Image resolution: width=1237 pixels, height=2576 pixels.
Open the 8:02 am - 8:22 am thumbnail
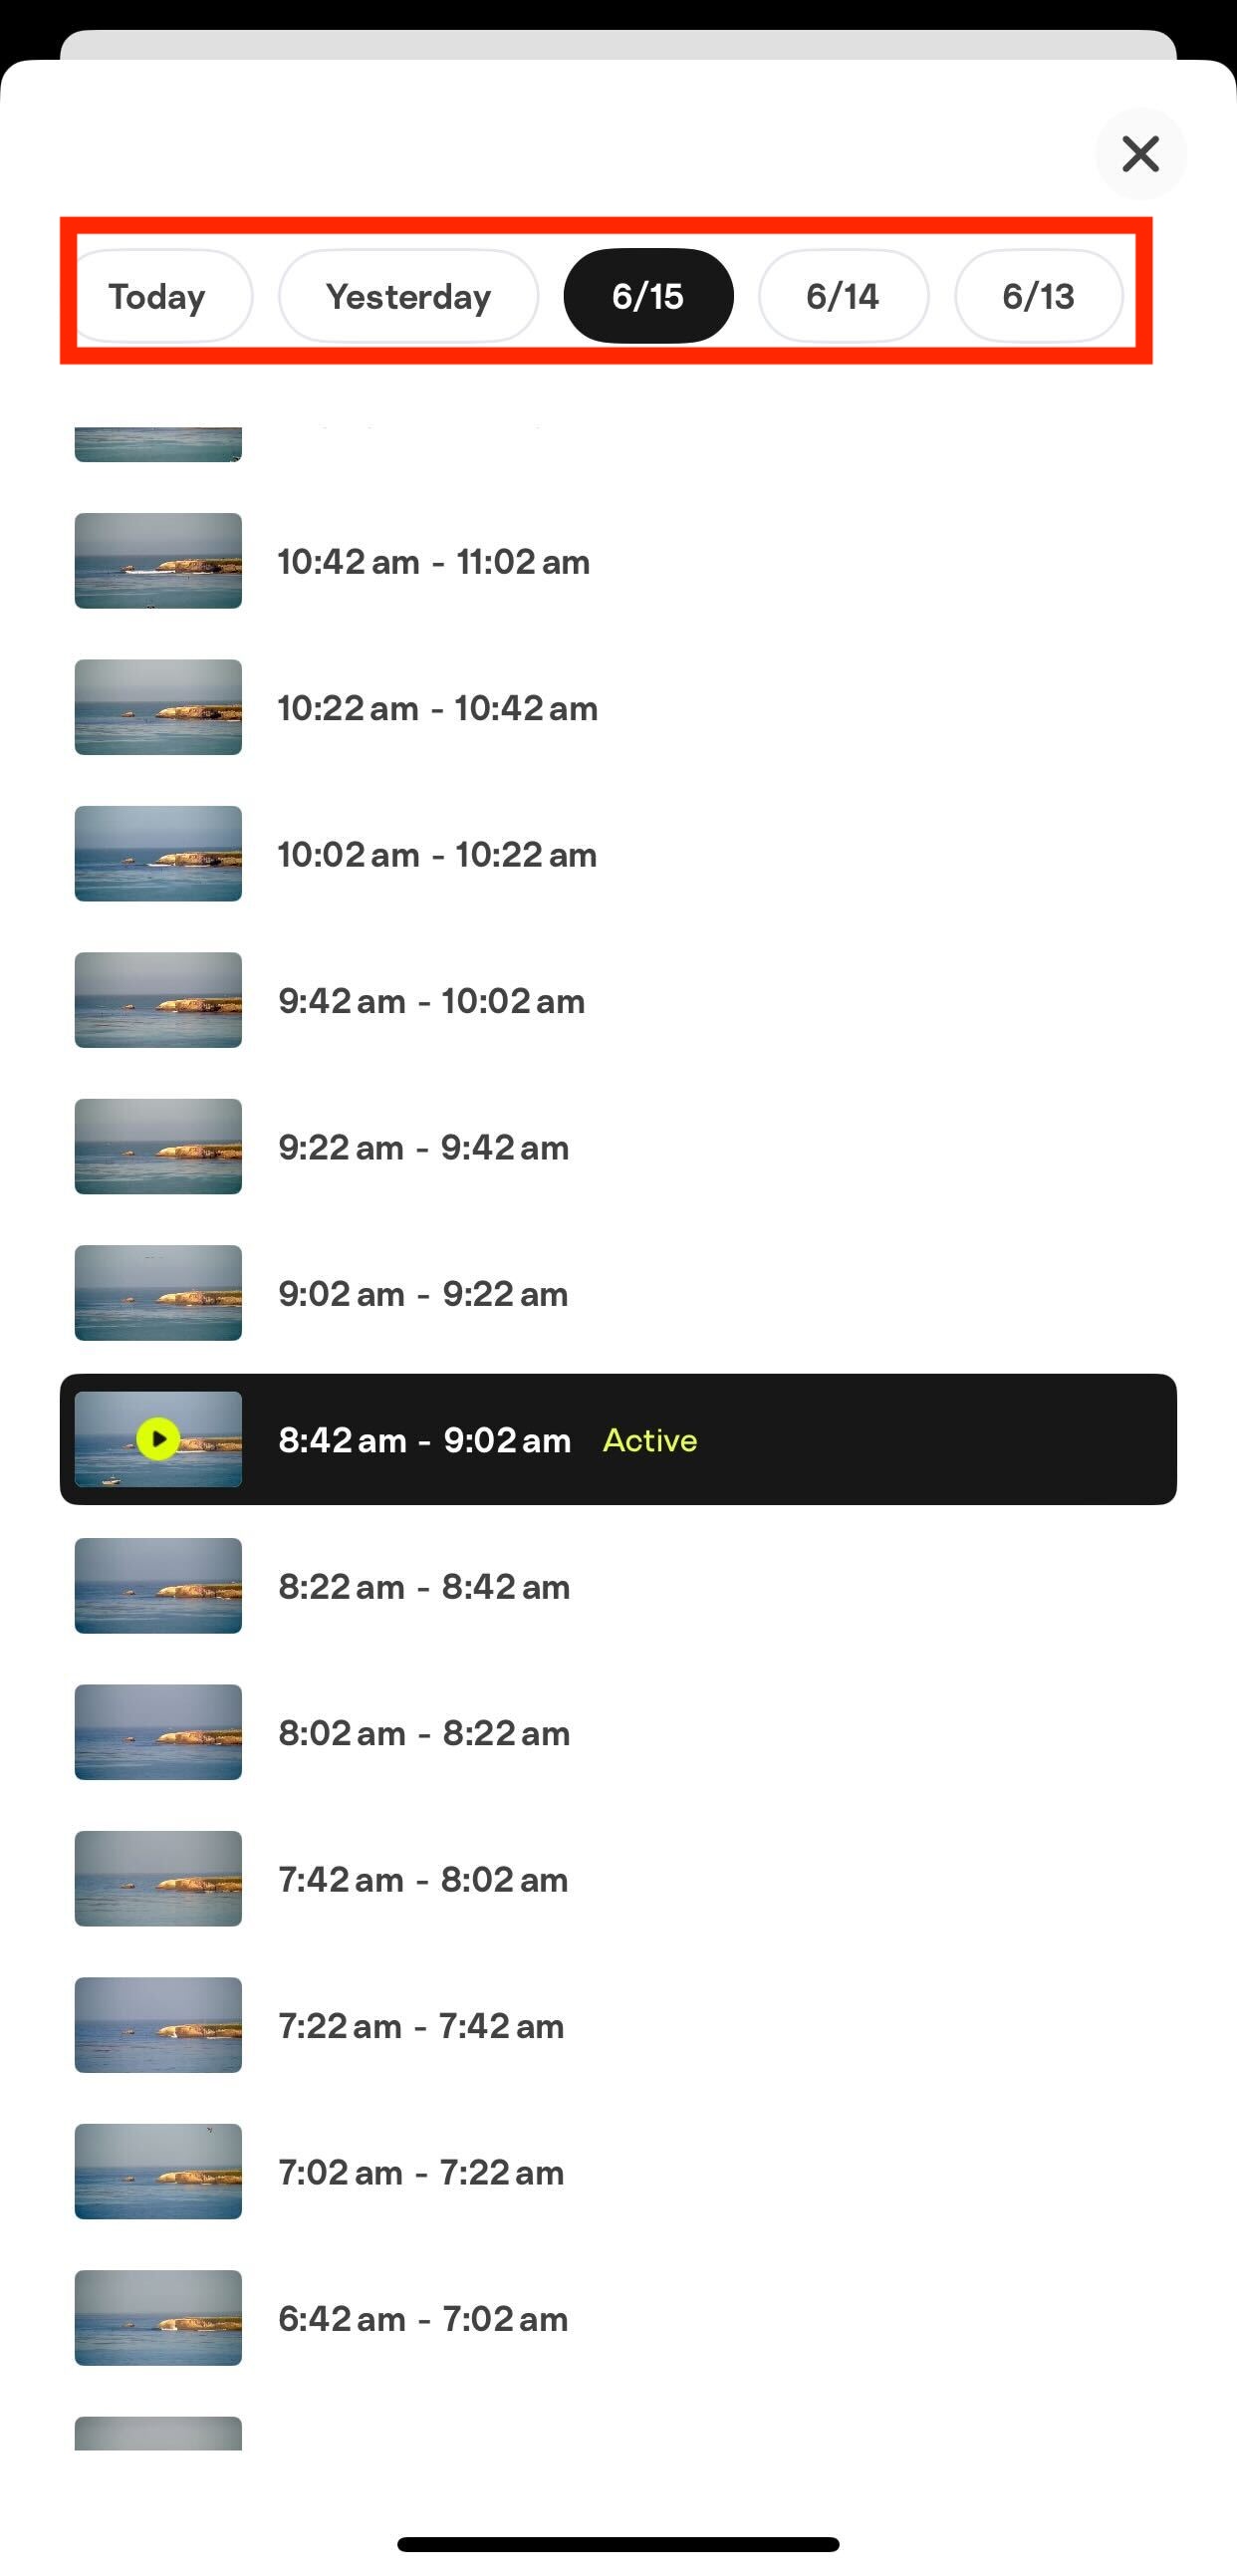pos(158,1732)
